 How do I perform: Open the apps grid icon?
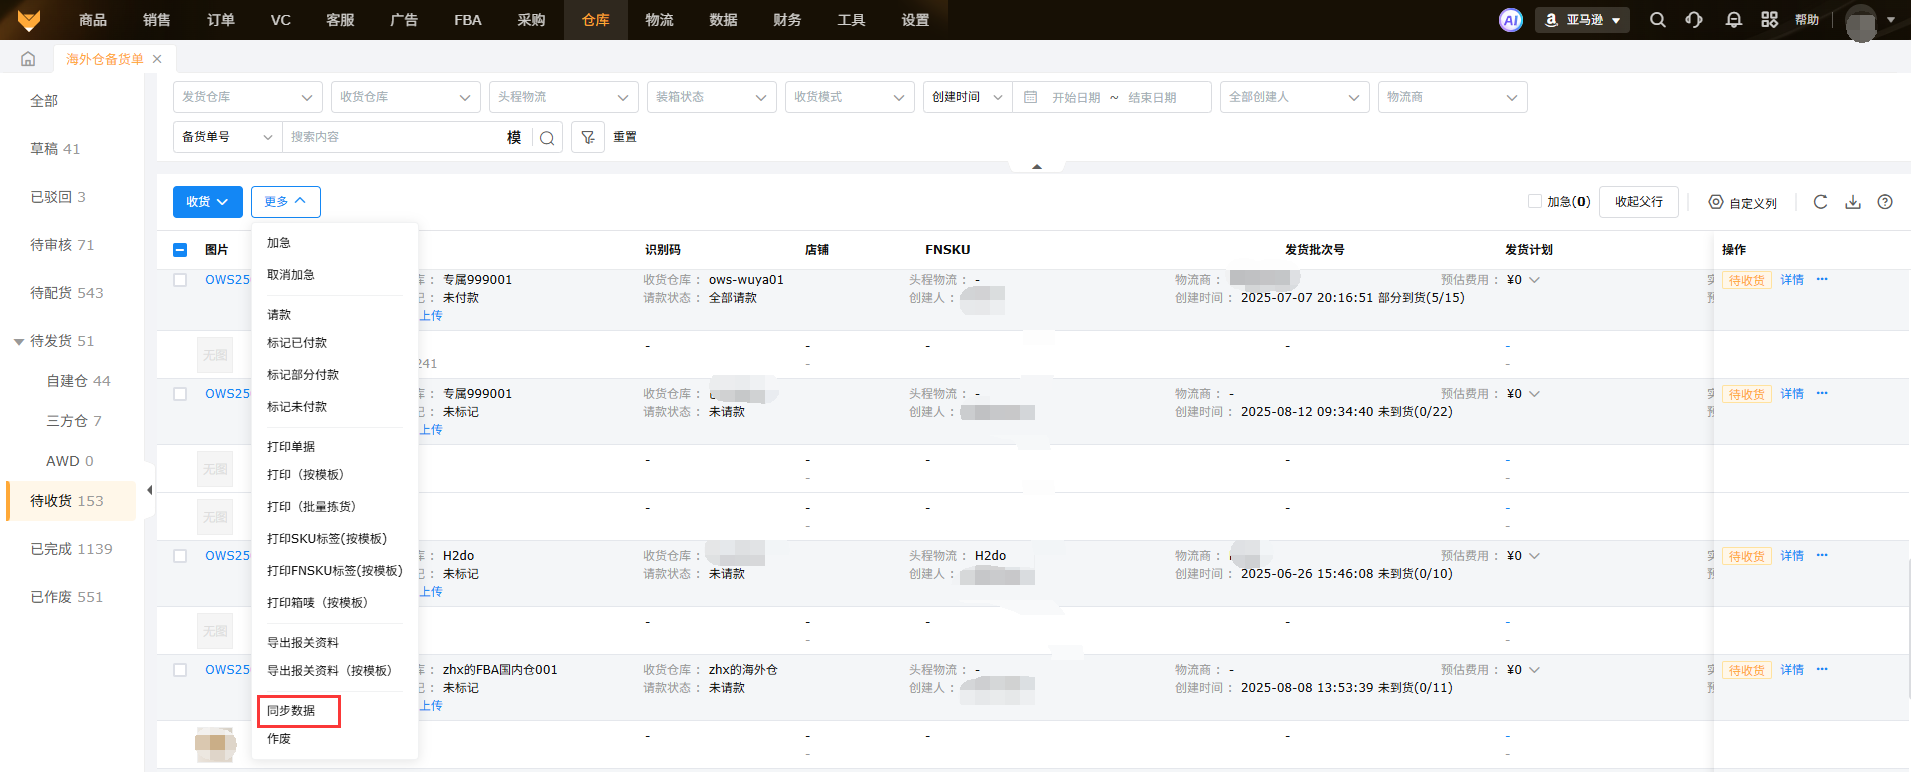[1769, 20]
